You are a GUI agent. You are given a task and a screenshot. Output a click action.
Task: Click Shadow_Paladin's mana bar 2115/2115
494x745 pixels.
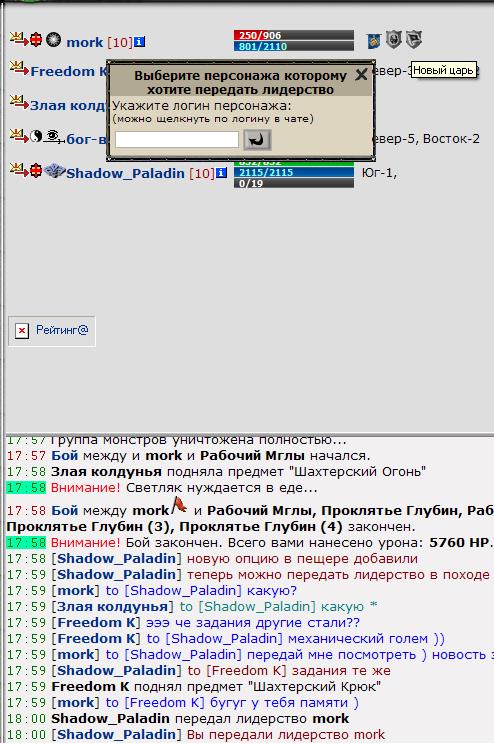294,172
